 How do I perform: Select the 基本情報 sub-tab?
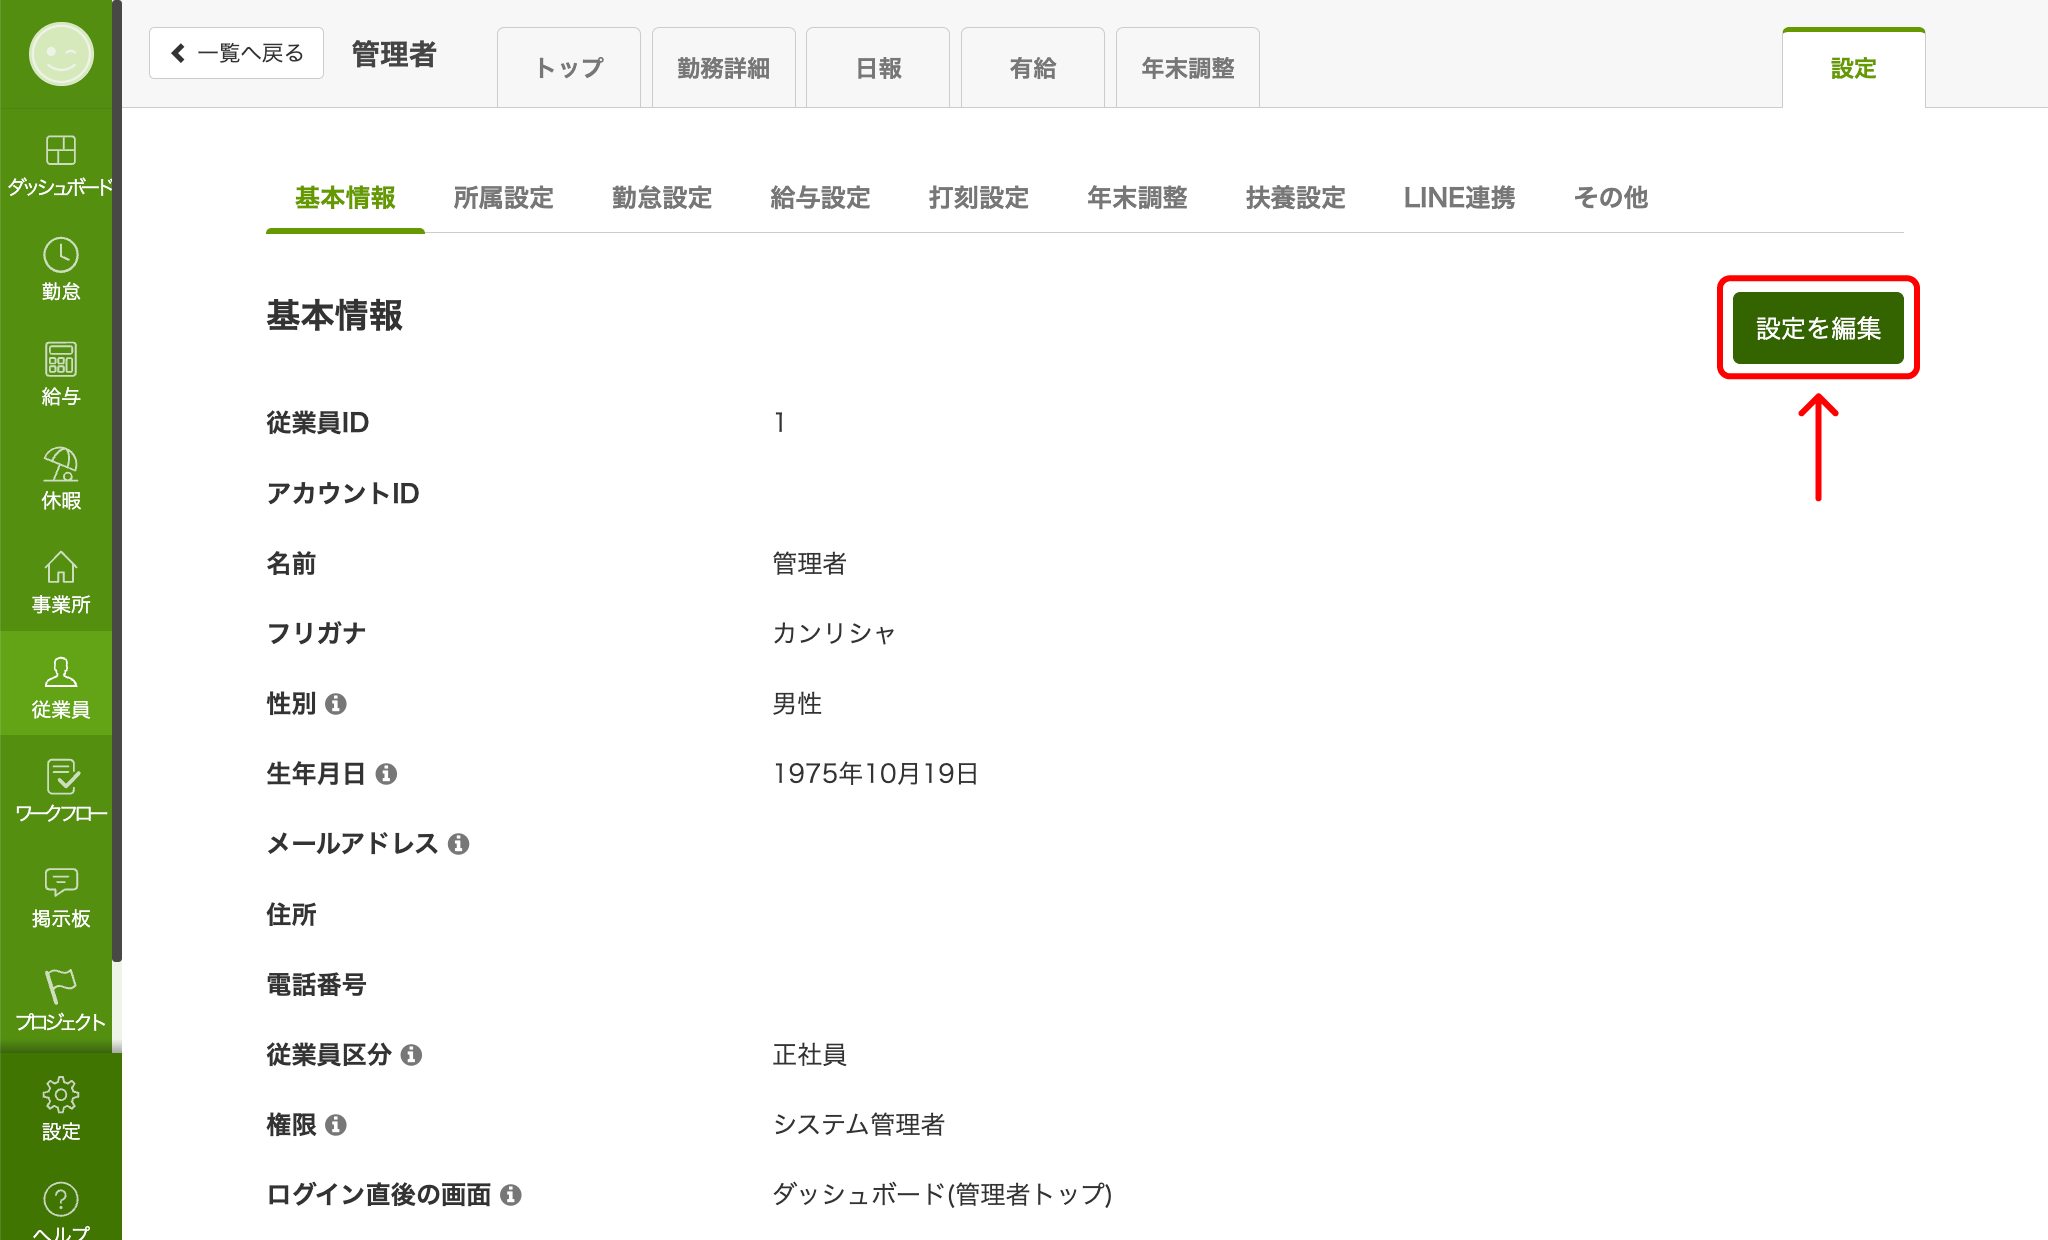(x=345, y=198)
